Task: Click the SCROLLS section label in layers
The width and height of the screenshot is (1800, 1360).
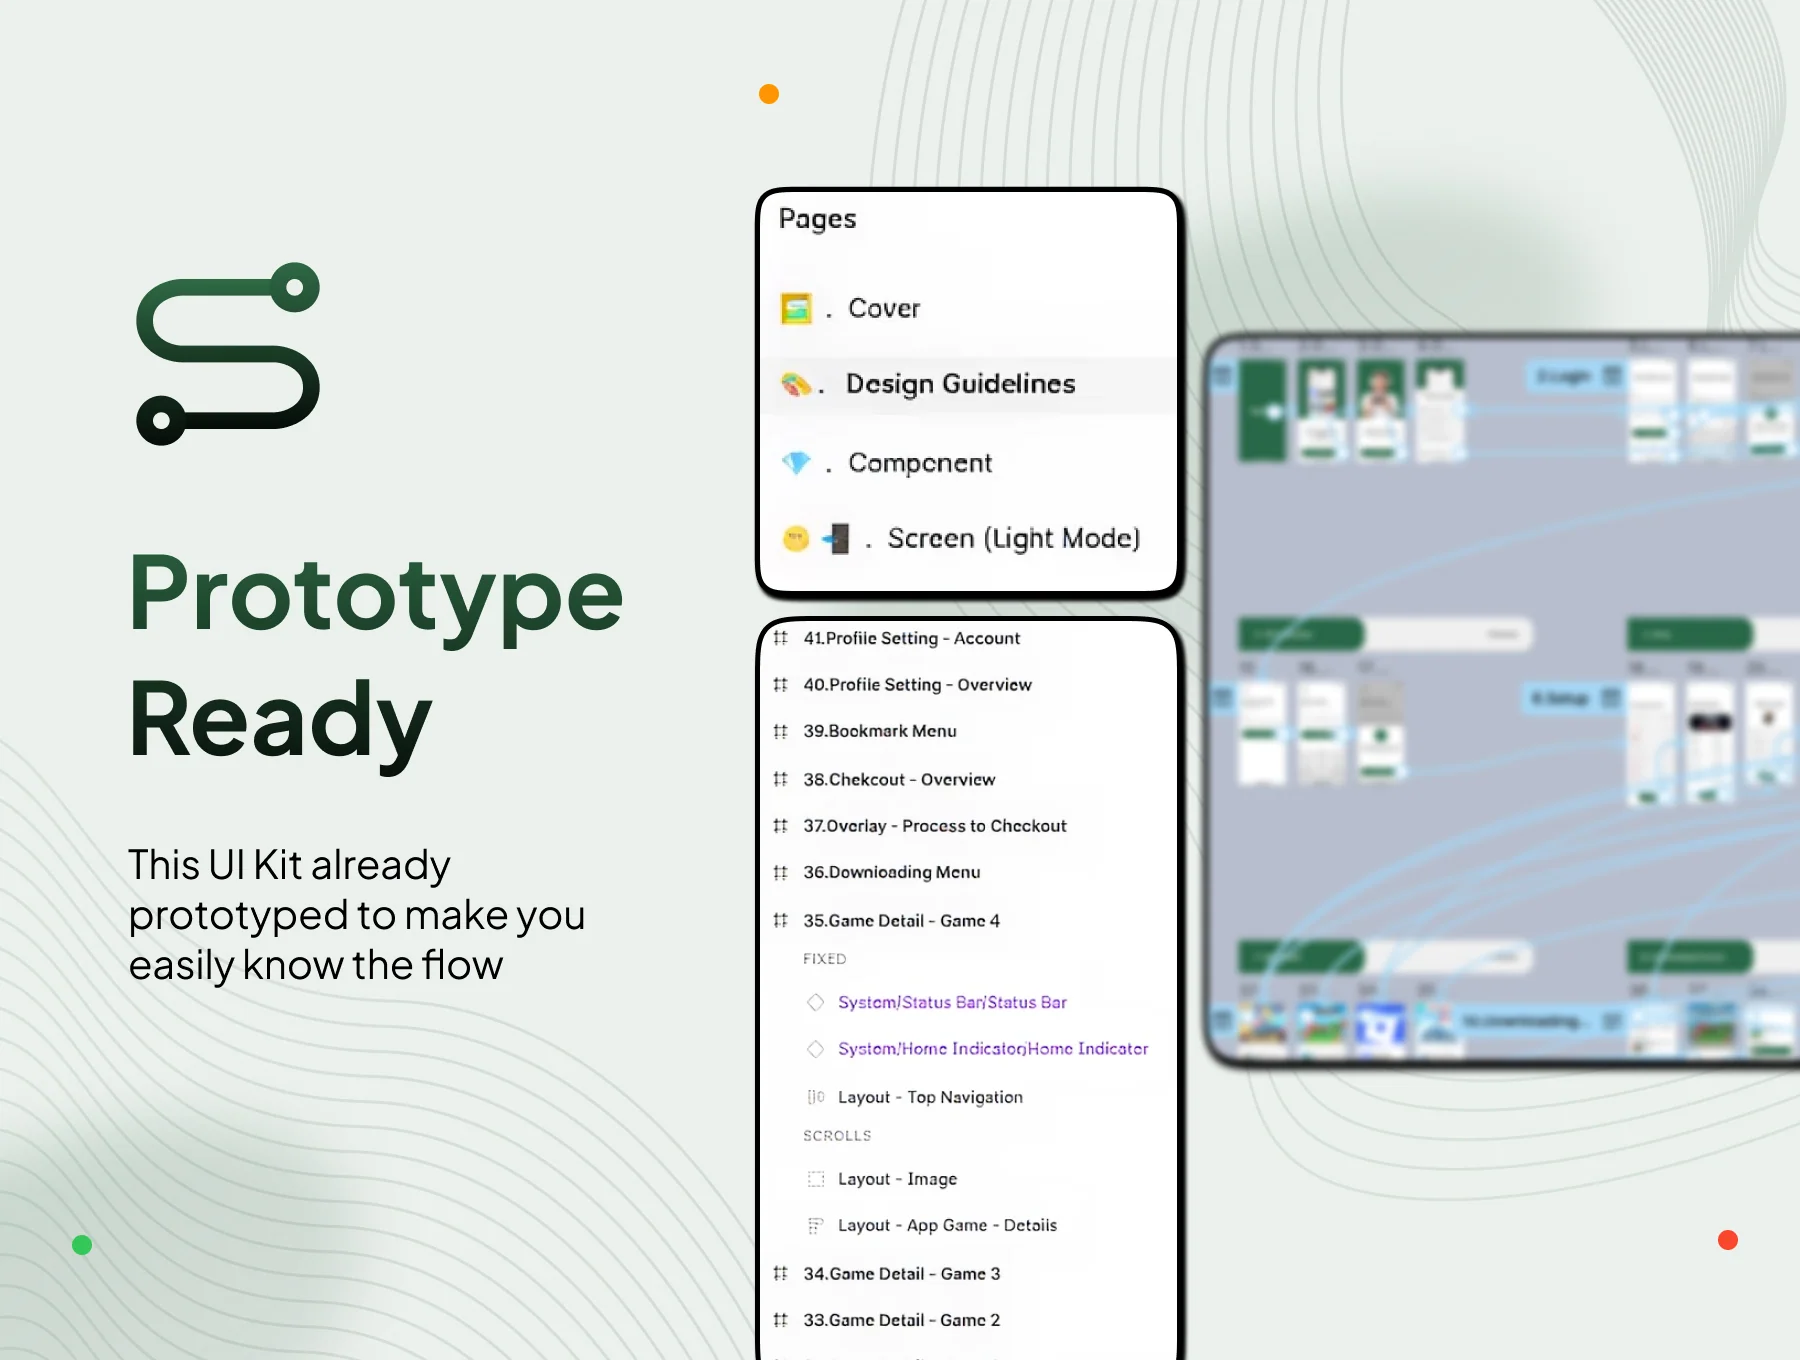Action: point(837,1136)
